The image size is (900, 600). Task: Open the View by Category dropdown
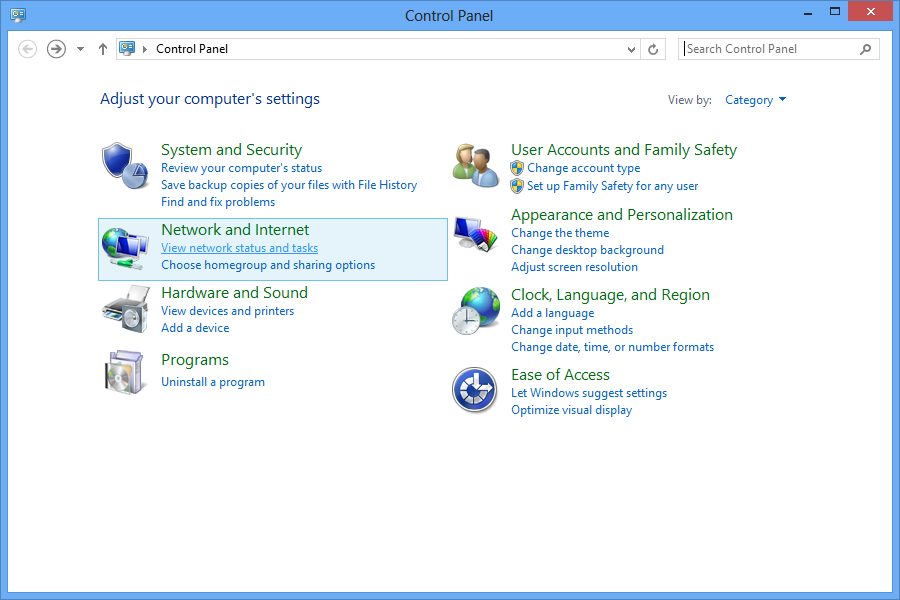point(755,100)
